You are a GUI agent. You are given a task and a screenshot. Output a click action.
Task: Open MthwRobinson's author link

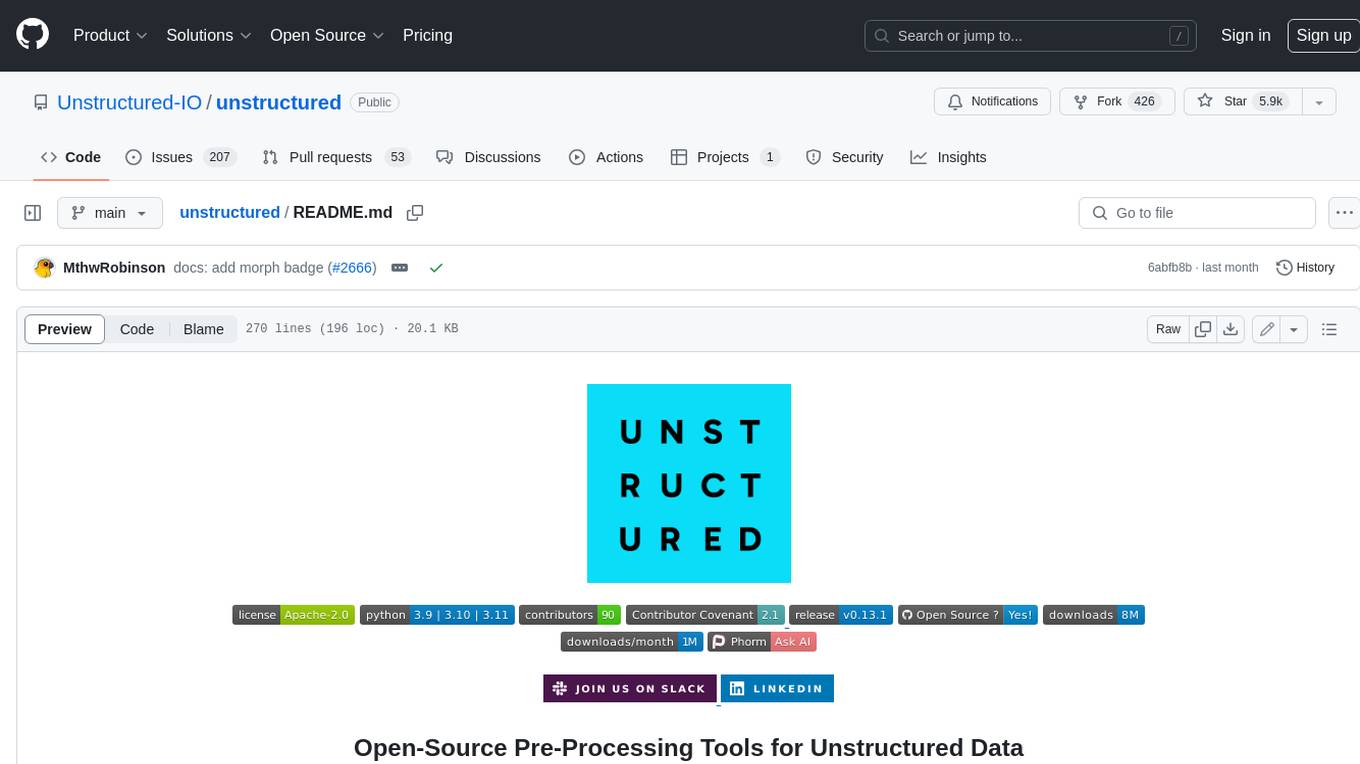(114, 268)
